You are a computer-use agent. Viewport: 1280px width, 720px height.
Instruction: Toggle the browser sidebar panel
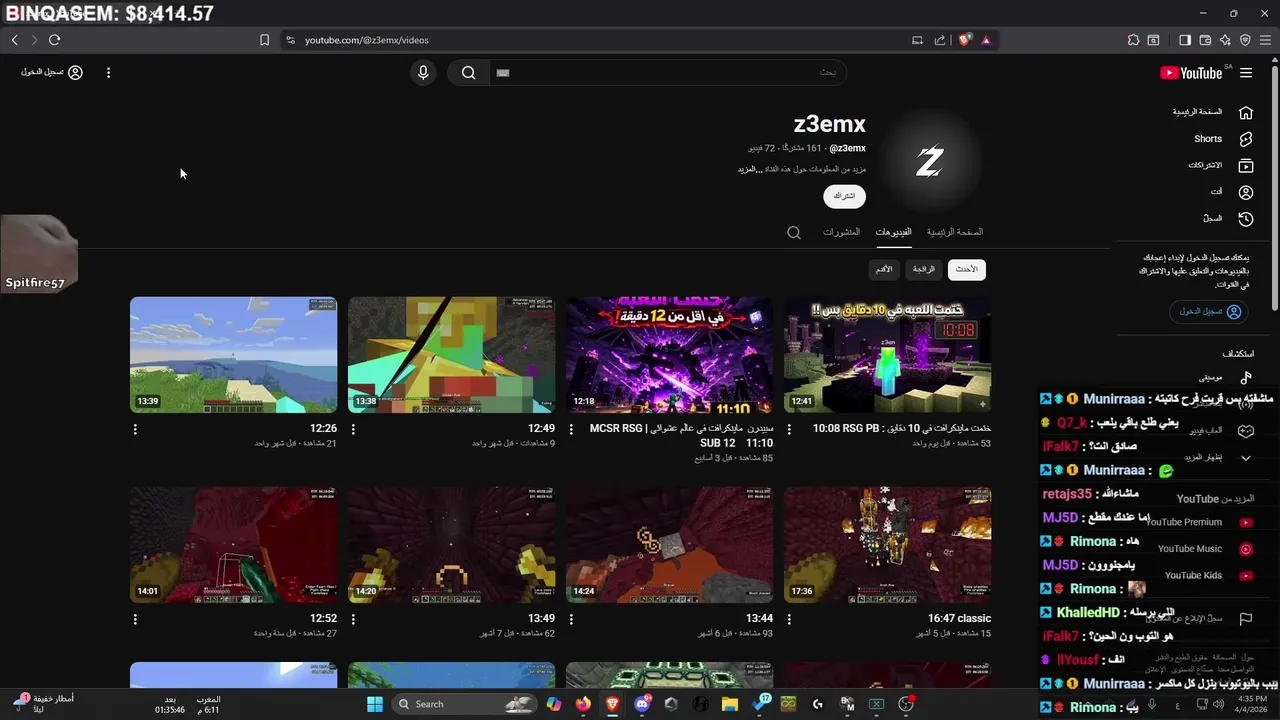coord(1185,40)
